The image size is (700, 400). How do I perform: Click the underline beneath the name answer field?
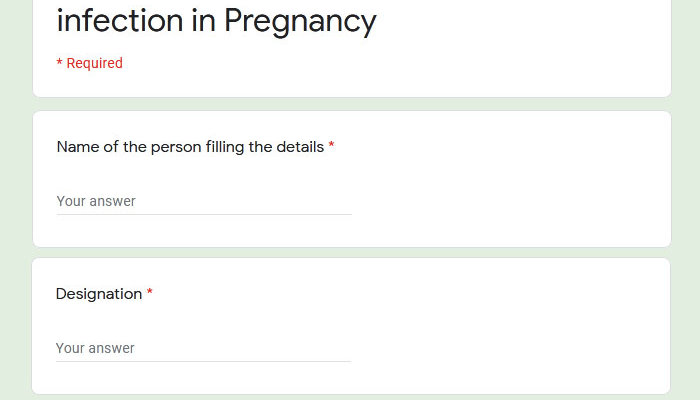(x=204, y=214)
